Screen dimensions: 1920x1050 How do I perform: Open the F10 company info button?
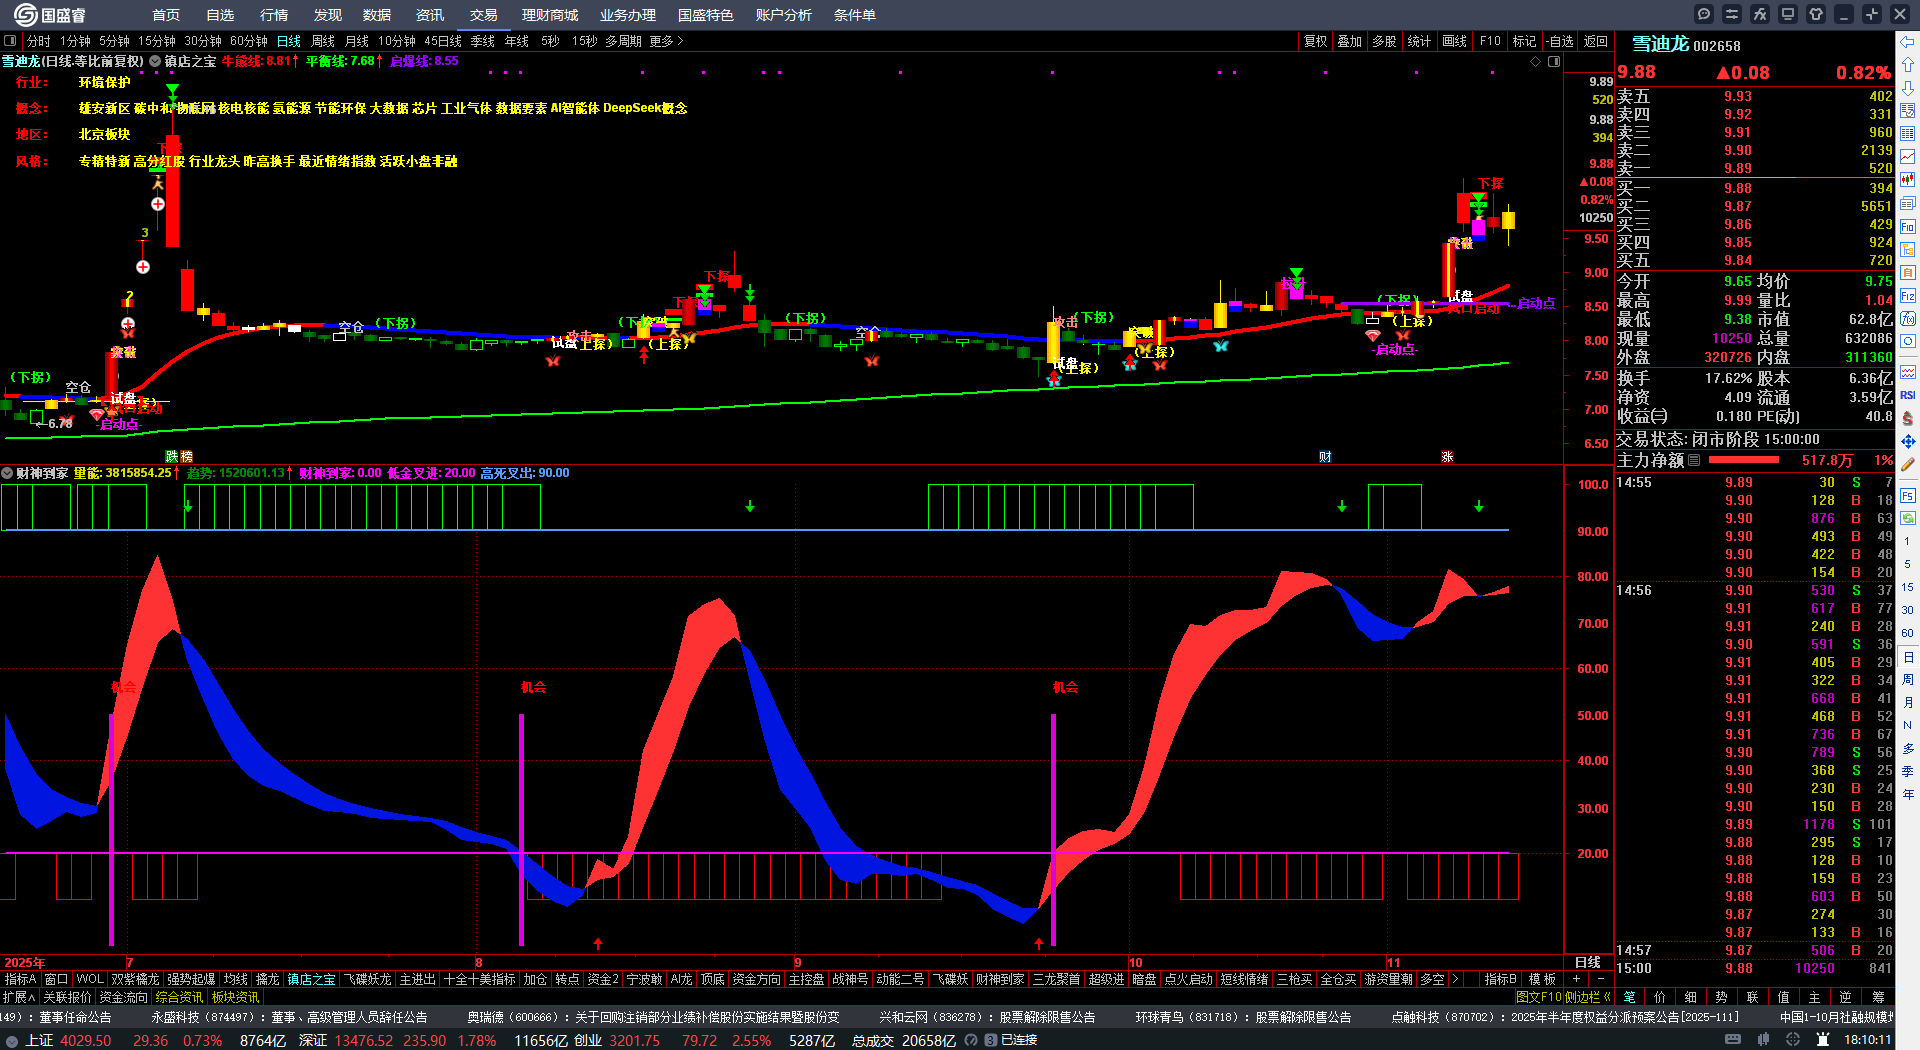click(x=1490, y=41)
